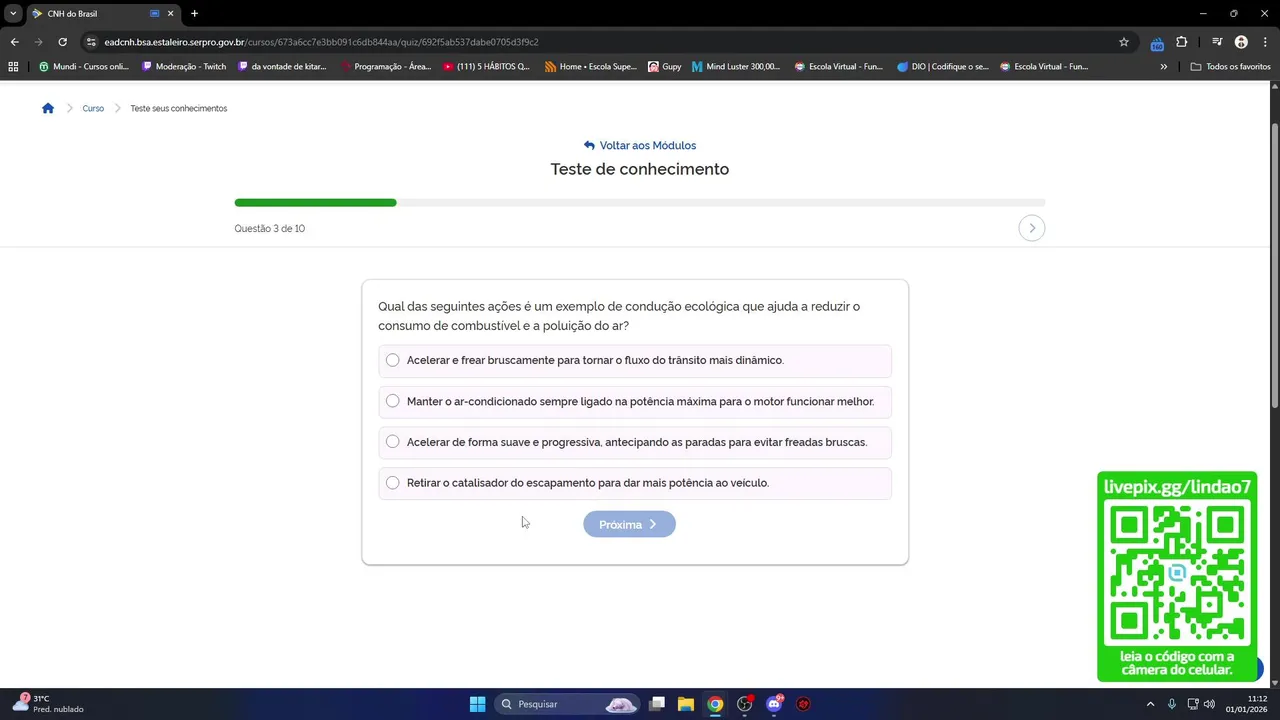The width and height of the screenshot is (1280, 720).
Task: Expand the hidden bookmarks chevron
Action: tap(1163, 66)
